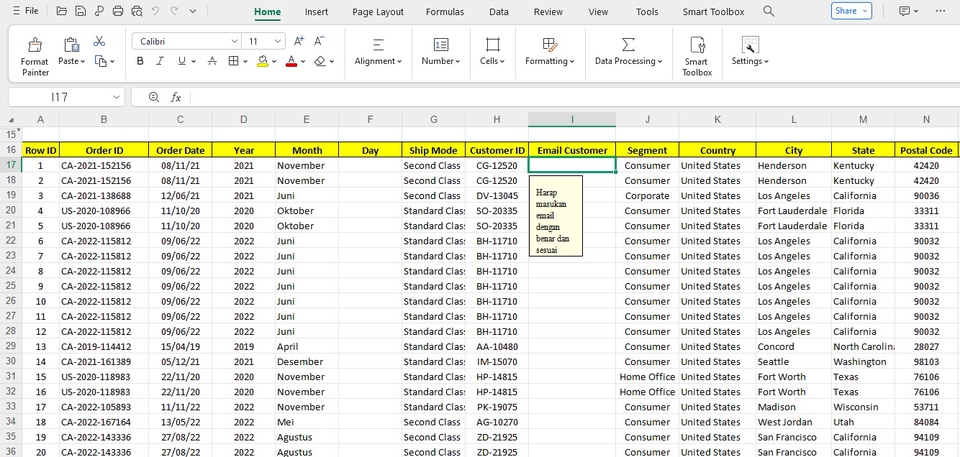Click into the formula bar input

tap(574, 97)
